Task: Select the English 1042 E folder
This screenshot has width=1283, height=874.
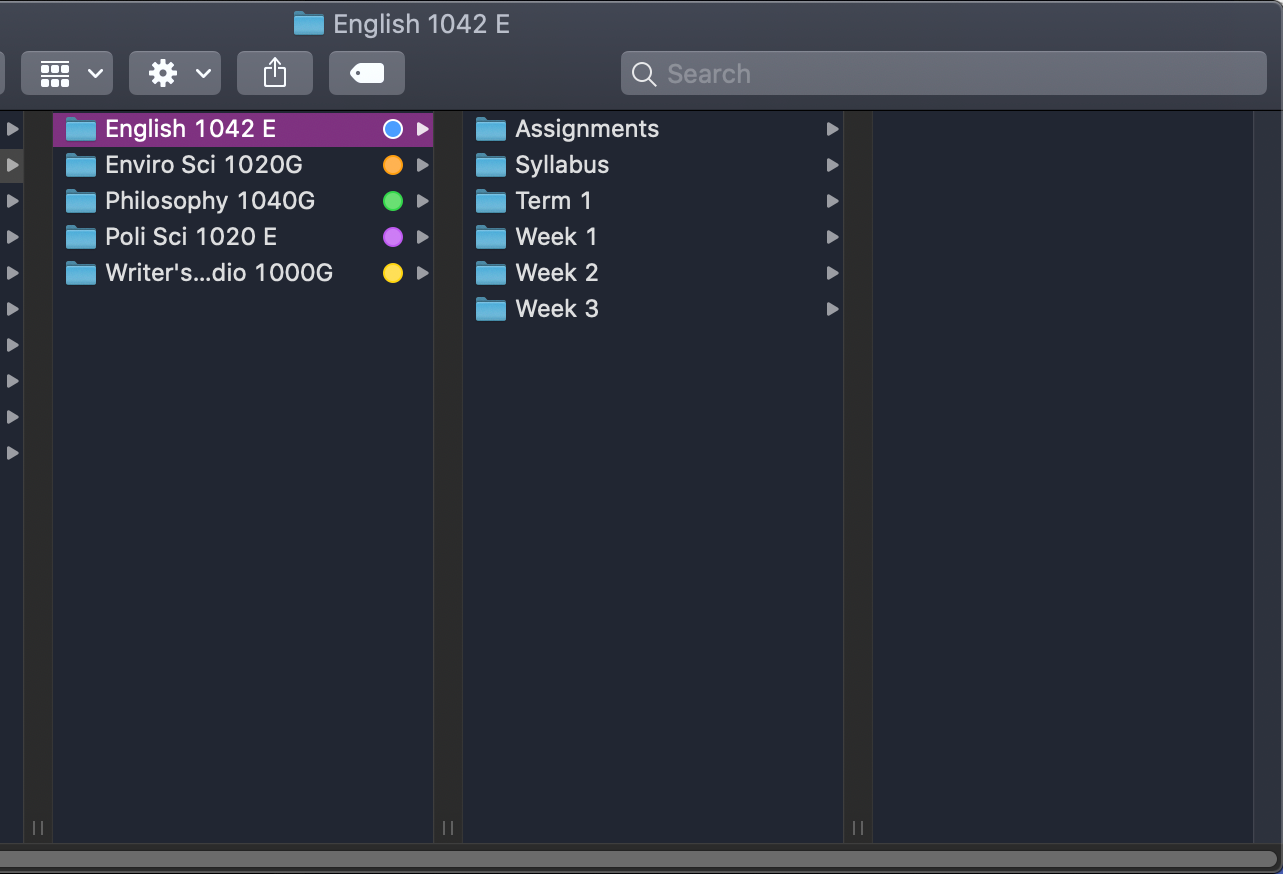Action: click(x=243, y=129)
